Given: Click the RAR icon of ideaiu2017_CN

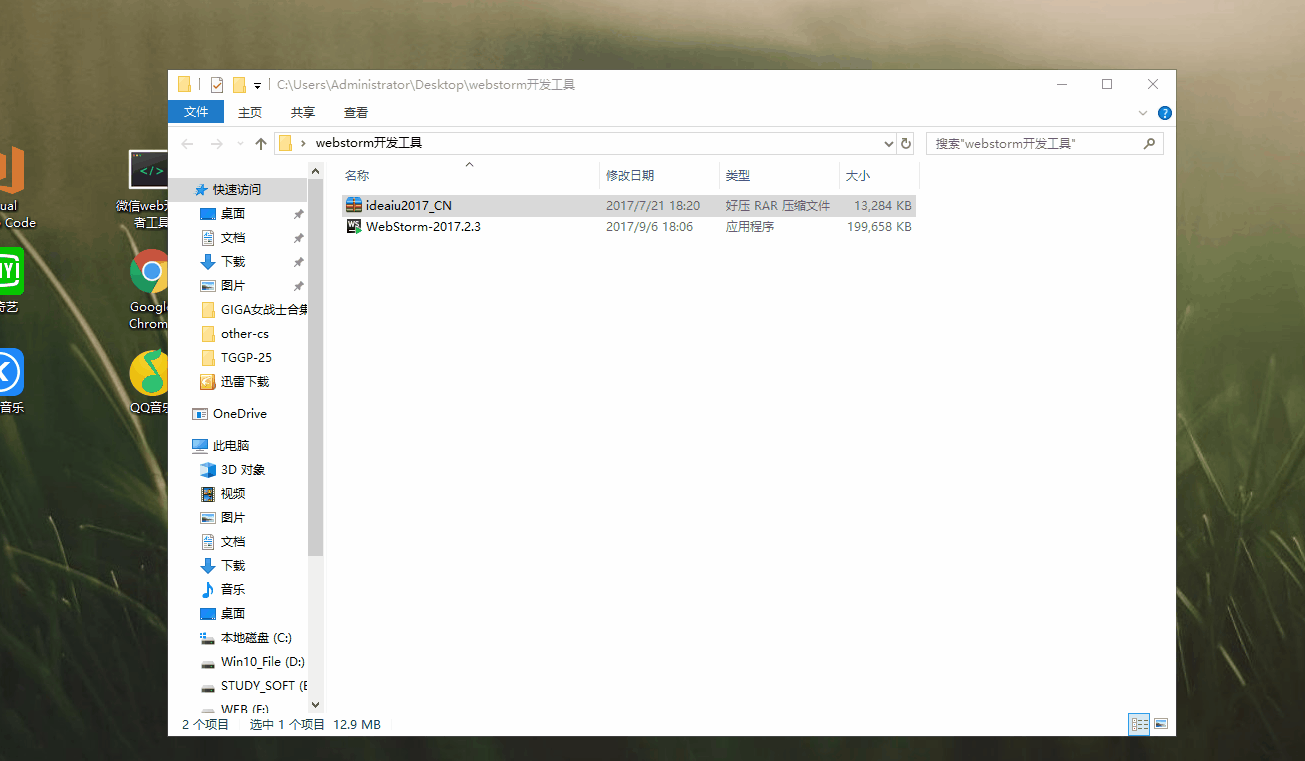Looking at the screenshot, I should pyautogui.click(x=354, y=205).
